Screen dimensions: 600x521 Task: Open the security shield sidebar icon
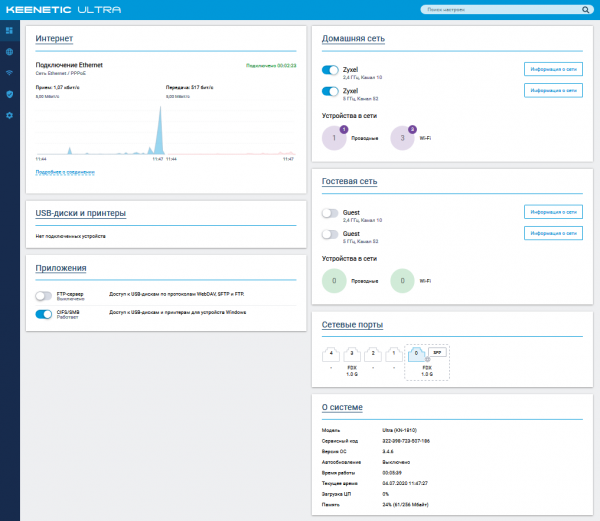(x=9, y=94)
